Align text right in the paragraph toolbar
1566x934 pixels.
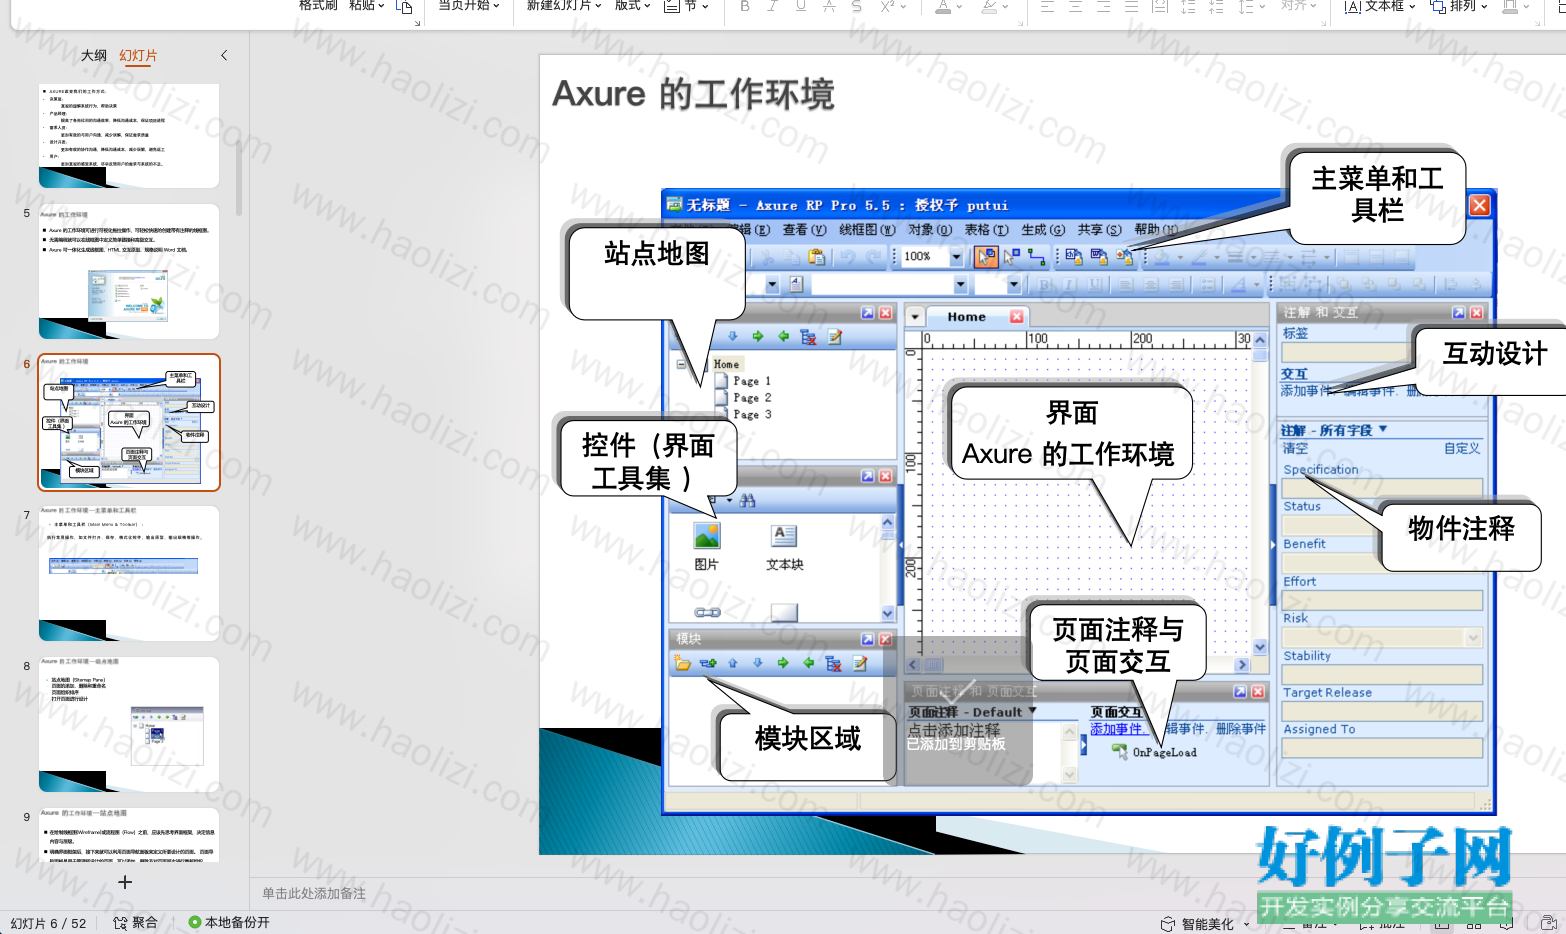1104,6
